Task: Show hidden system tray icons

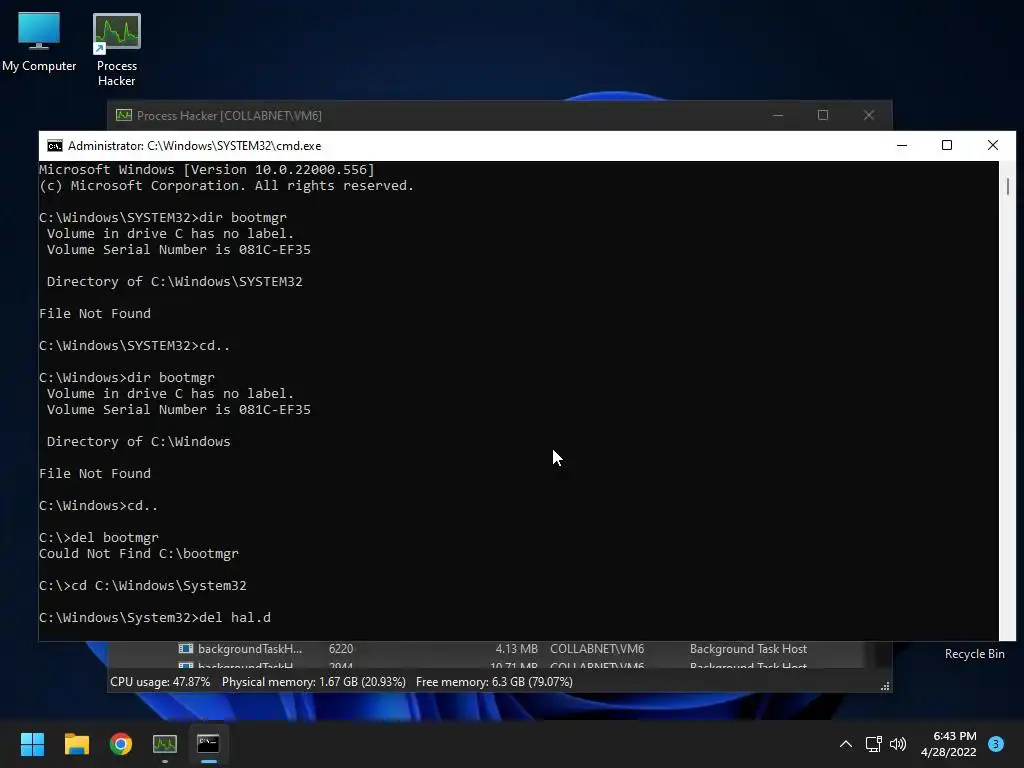Action: (846, 744)
